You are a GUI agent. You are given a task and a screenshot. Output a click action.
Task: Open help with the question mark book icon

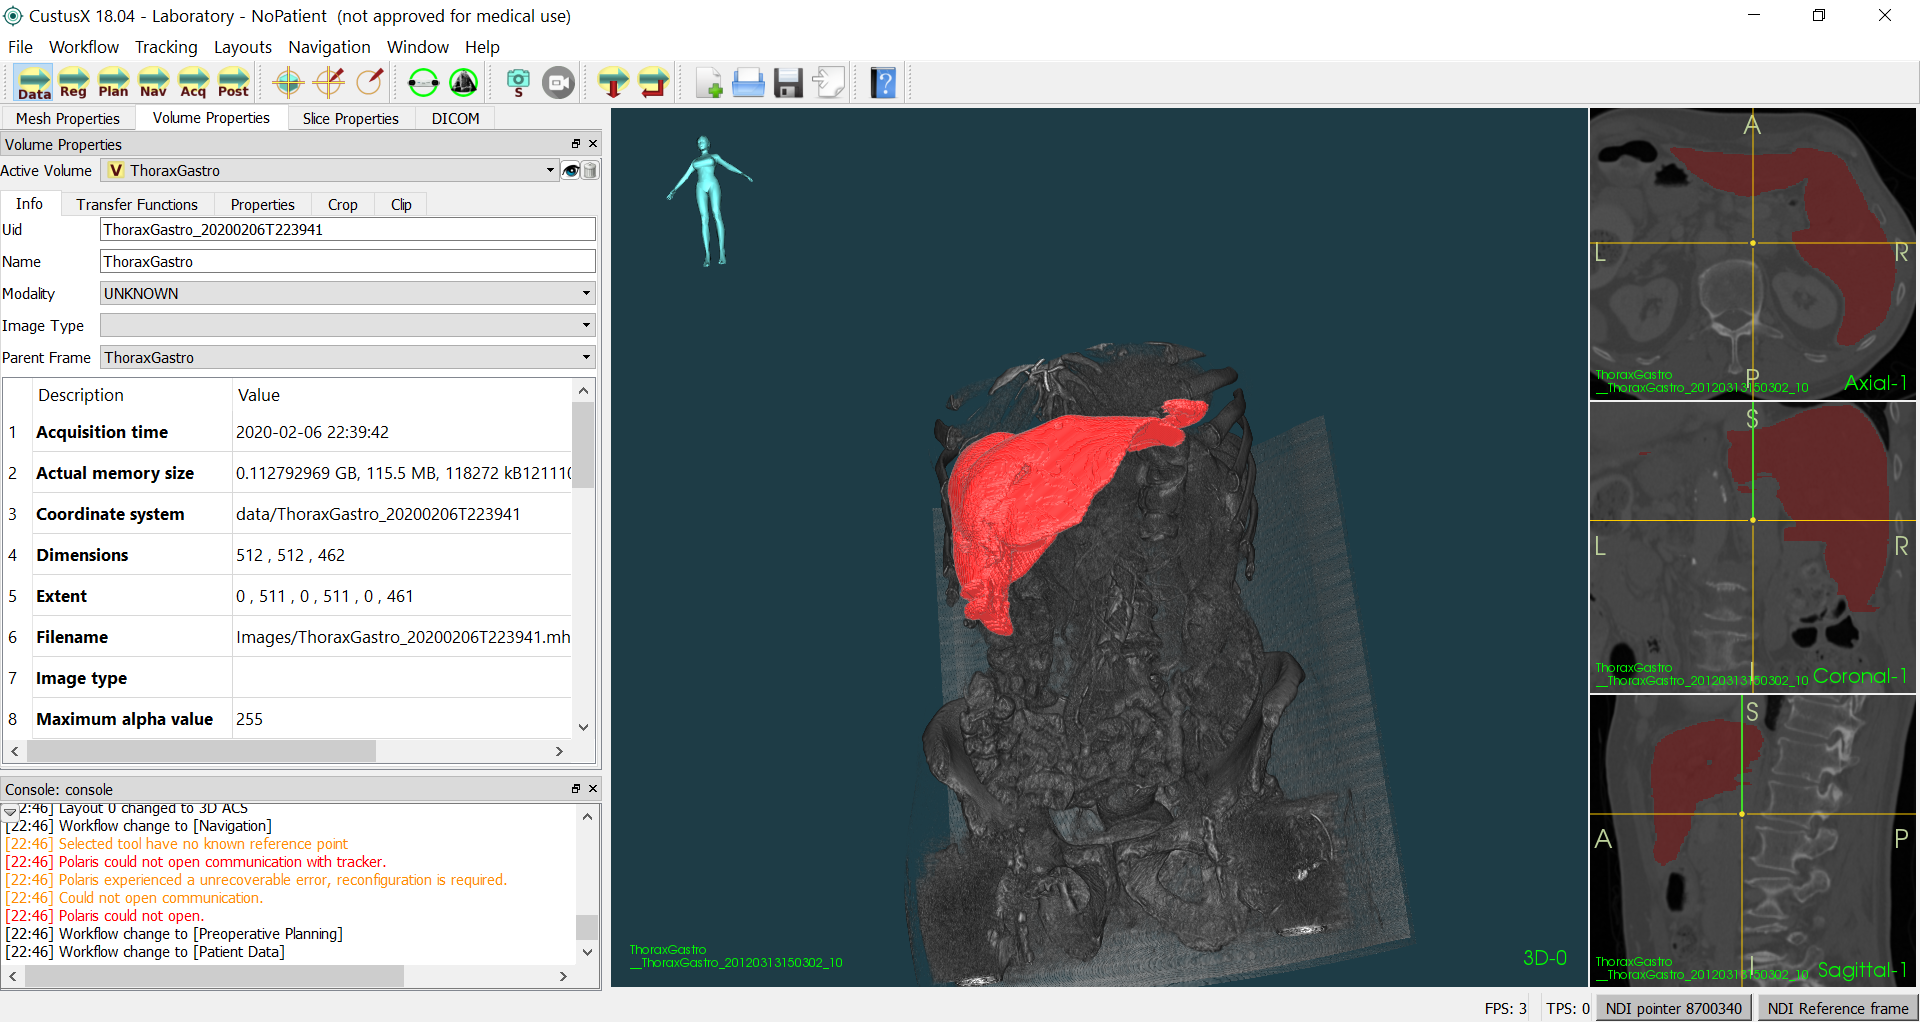(x=883, y=83)
